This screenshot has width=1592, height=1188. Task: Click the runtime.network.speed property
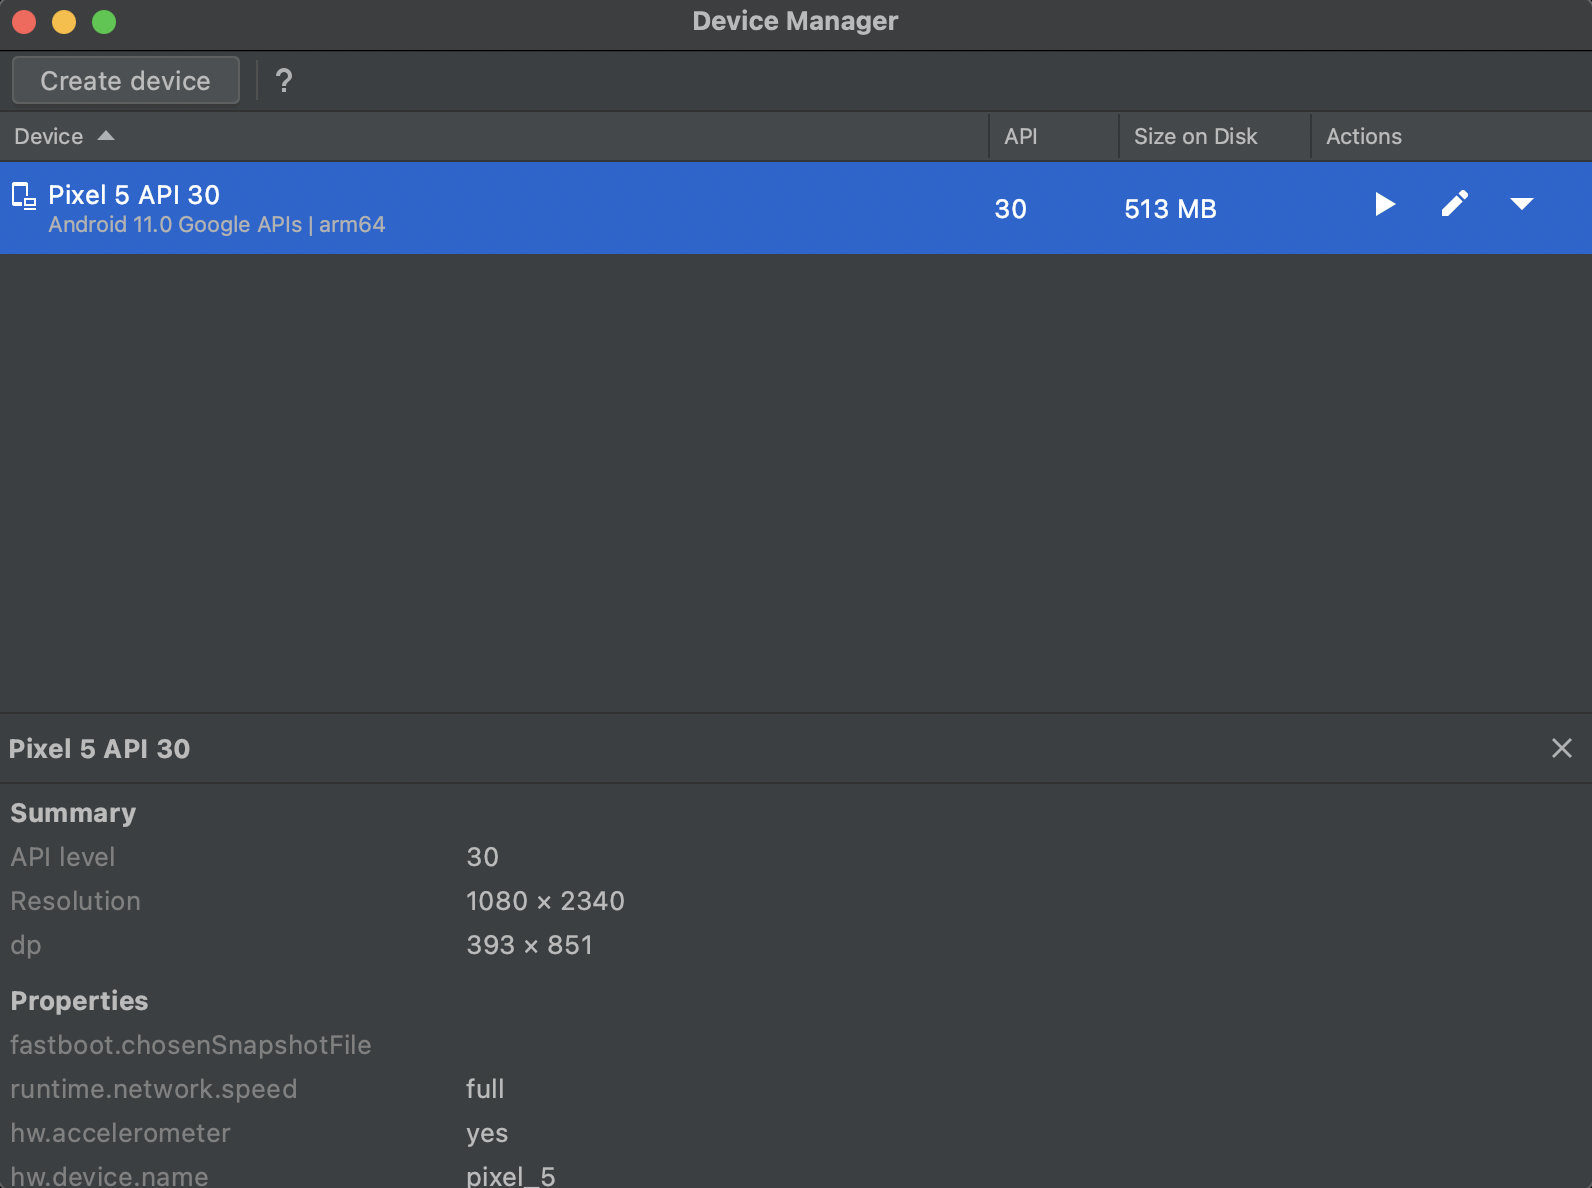(x=154, y=1089)
